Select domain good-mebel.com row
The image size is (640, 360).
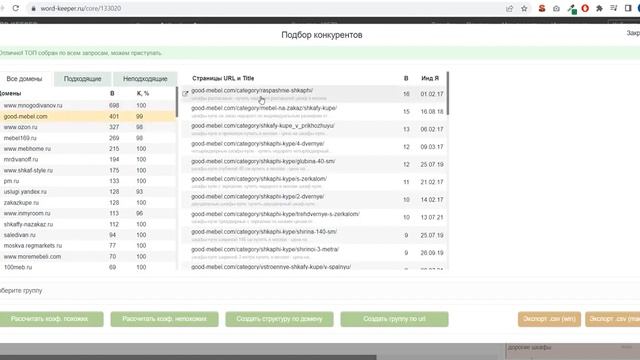click(x=88, y=116)
